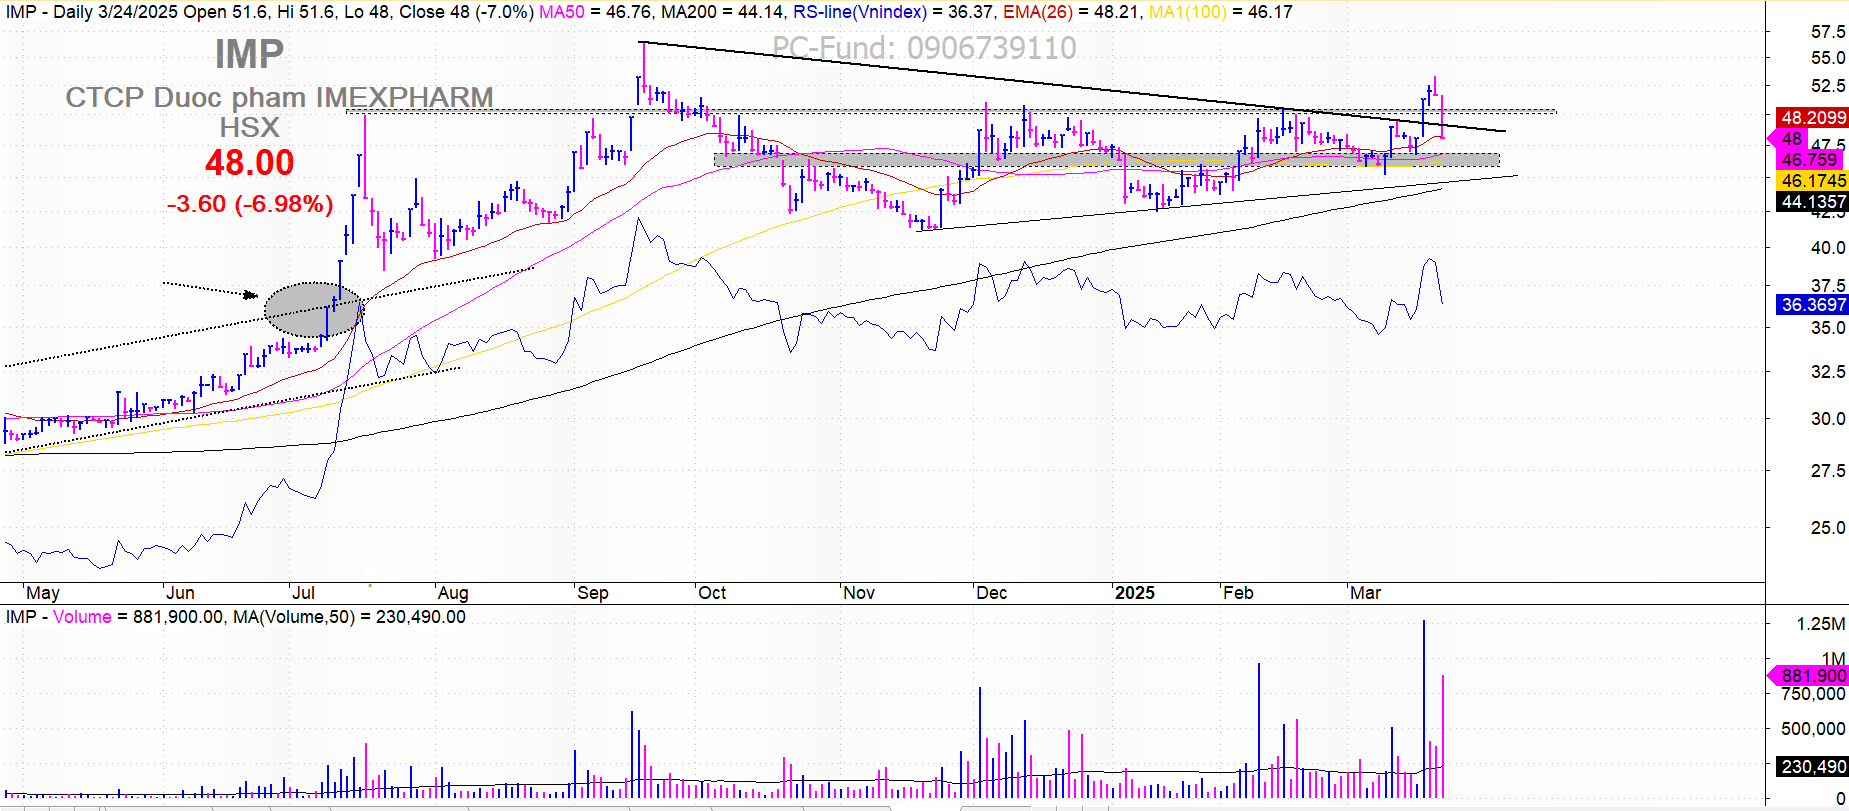Click the 1.25M volume axis label

(x=1821, y=624)
